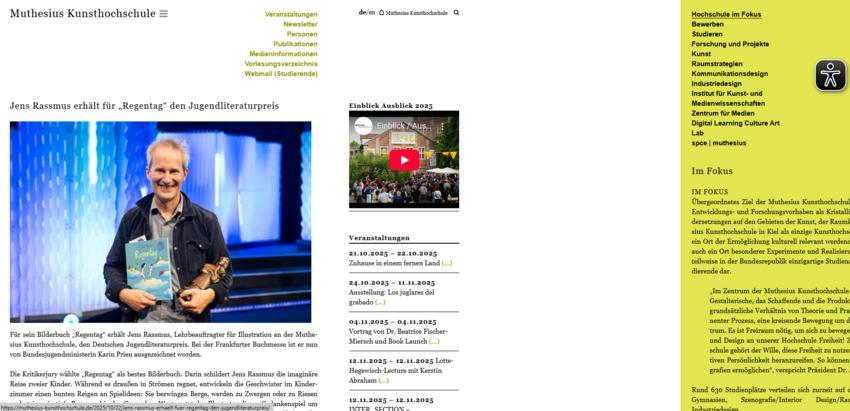
Task: Select Industriedesign in the yellow sidebar
Action: [716, 83]
